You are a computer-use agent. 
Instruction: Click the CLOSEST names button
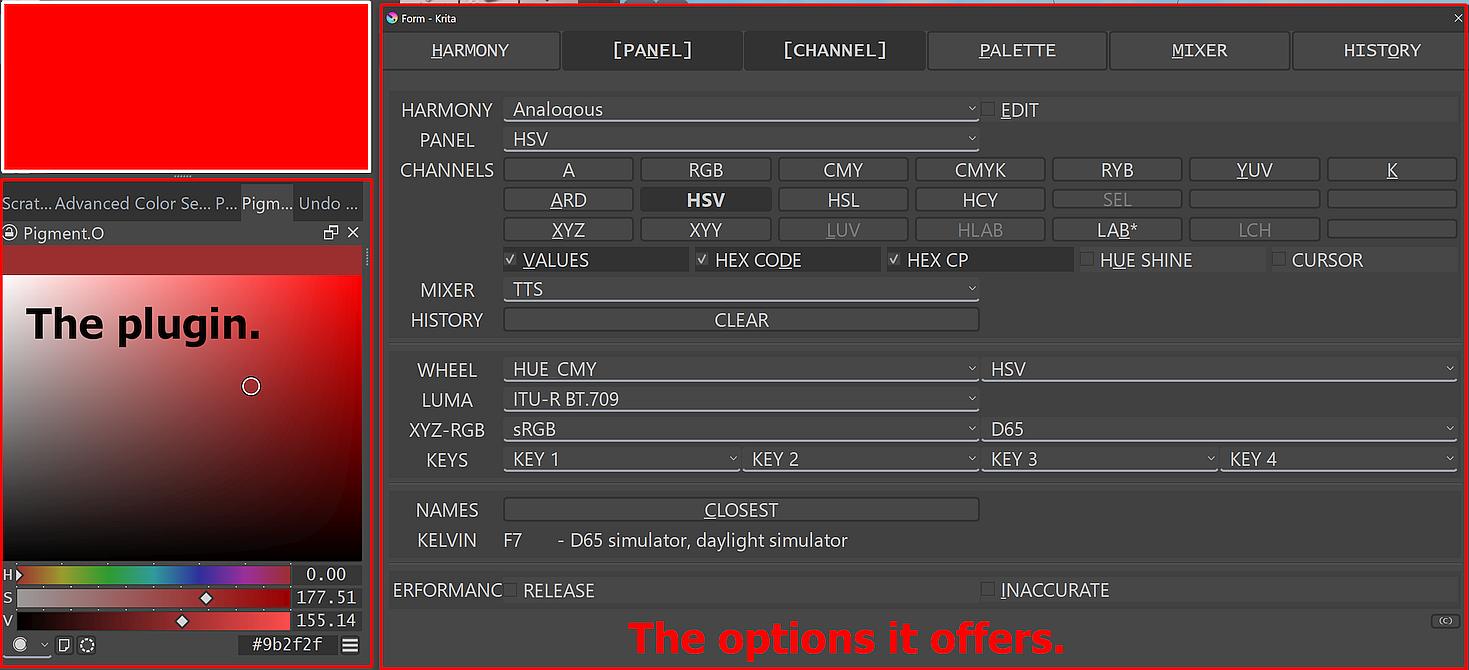(741, 510)
